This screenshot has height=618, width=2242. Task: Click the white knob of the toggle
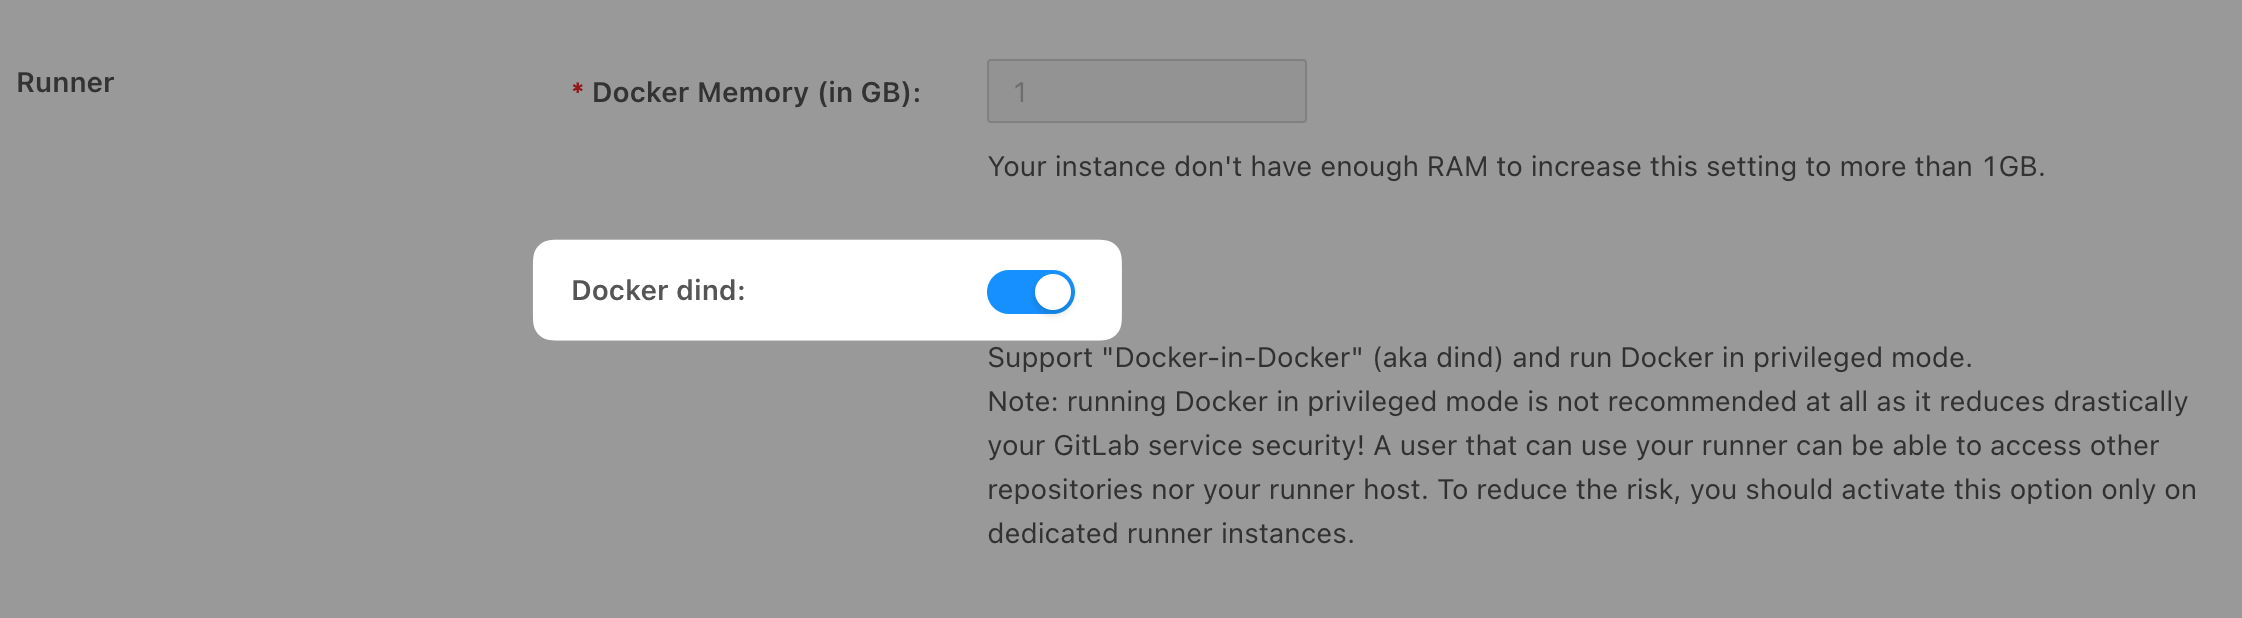pos(1053,291)
